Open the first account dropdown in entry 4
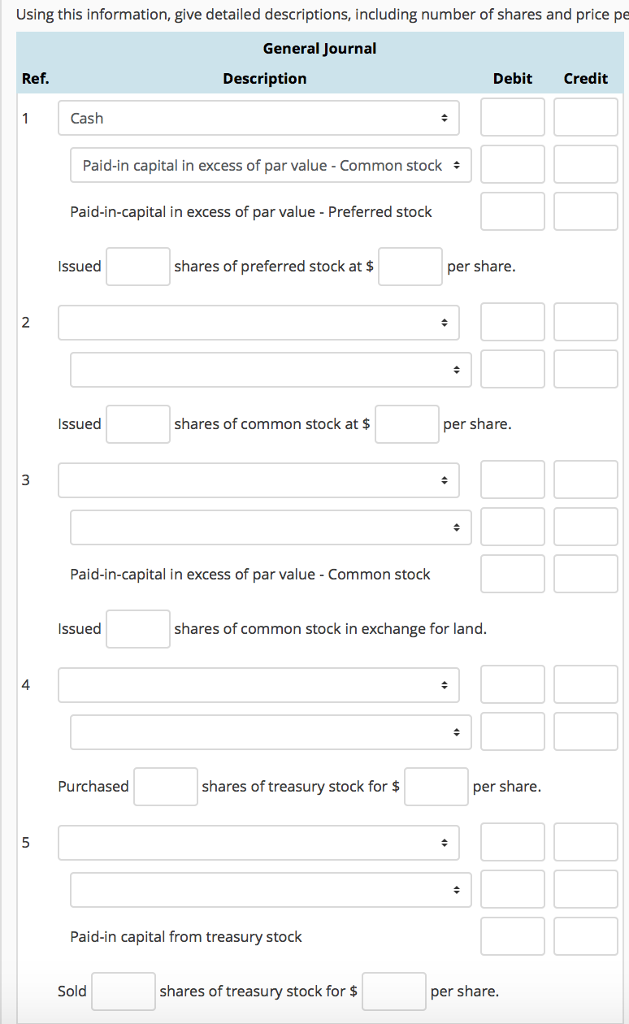The image size is (629, 1024). (259, 684)
